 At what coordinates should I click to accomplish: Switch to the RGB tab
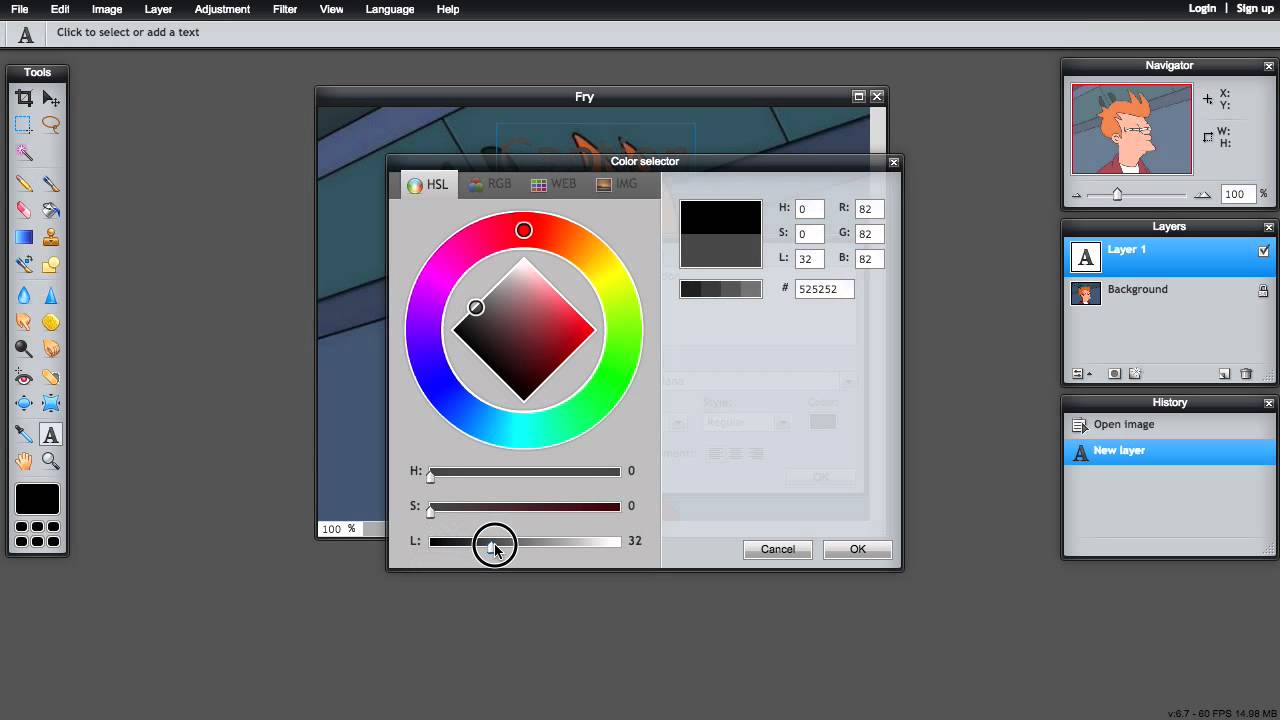pyautogui.click(x=490, y=184)
